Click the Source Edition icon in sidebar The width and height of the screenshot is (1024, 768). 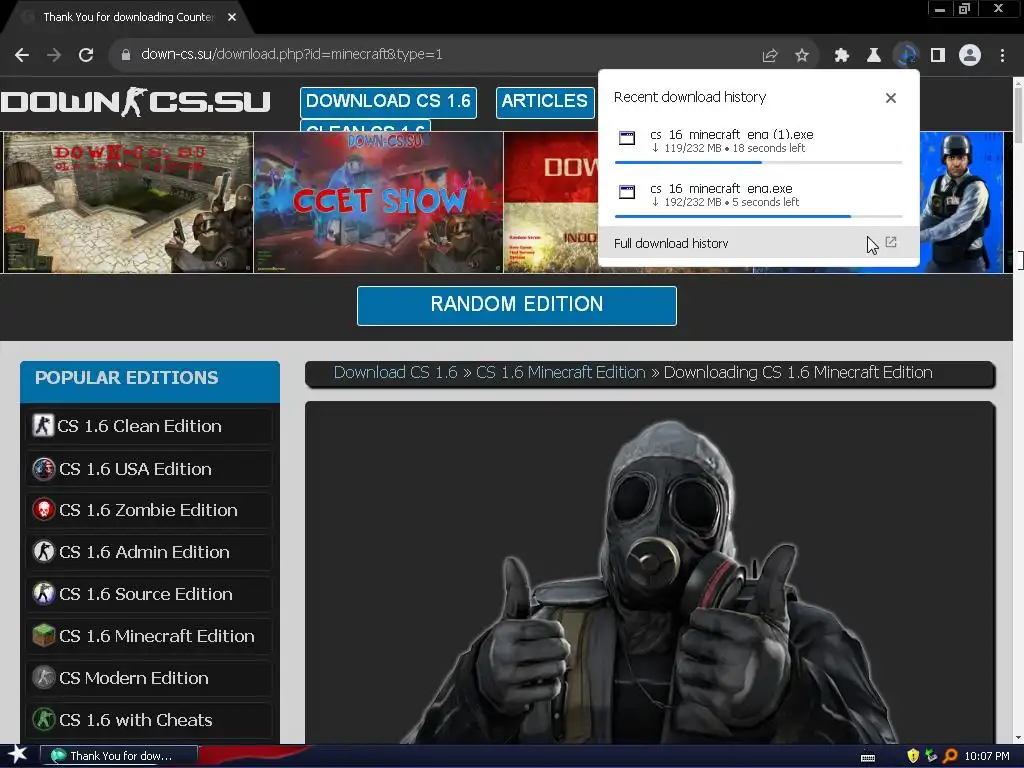pos(43,593)
